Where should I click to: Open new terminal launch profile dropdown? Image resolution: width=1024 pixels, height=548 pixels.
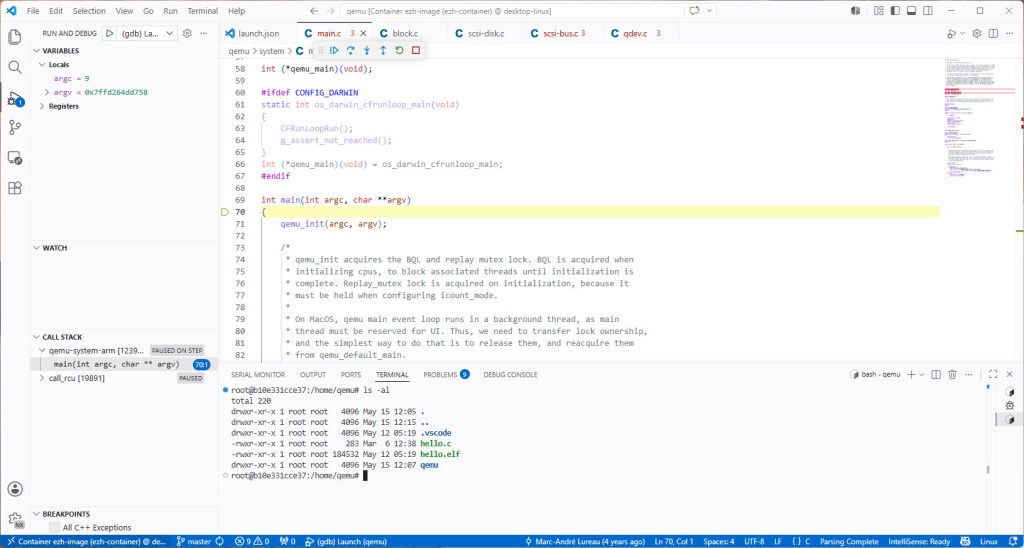[922, 374]
